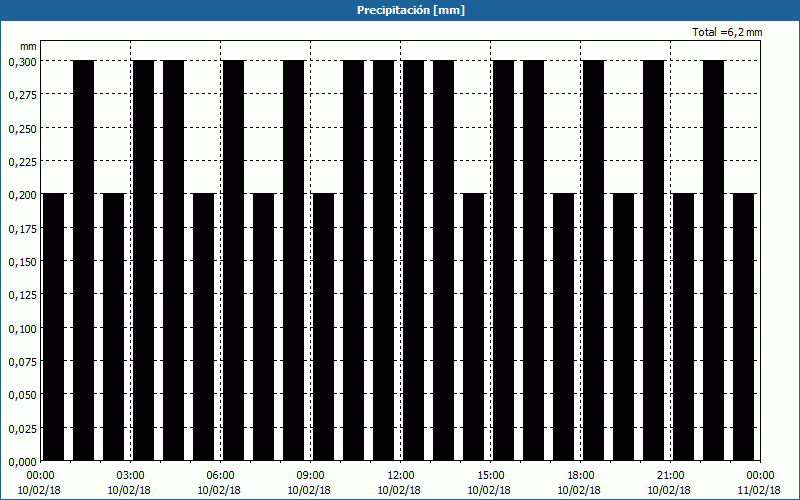This screenshot has width=800, height=500.
Task: Select the 0,250 y-axis value
Action: [22, 129]
